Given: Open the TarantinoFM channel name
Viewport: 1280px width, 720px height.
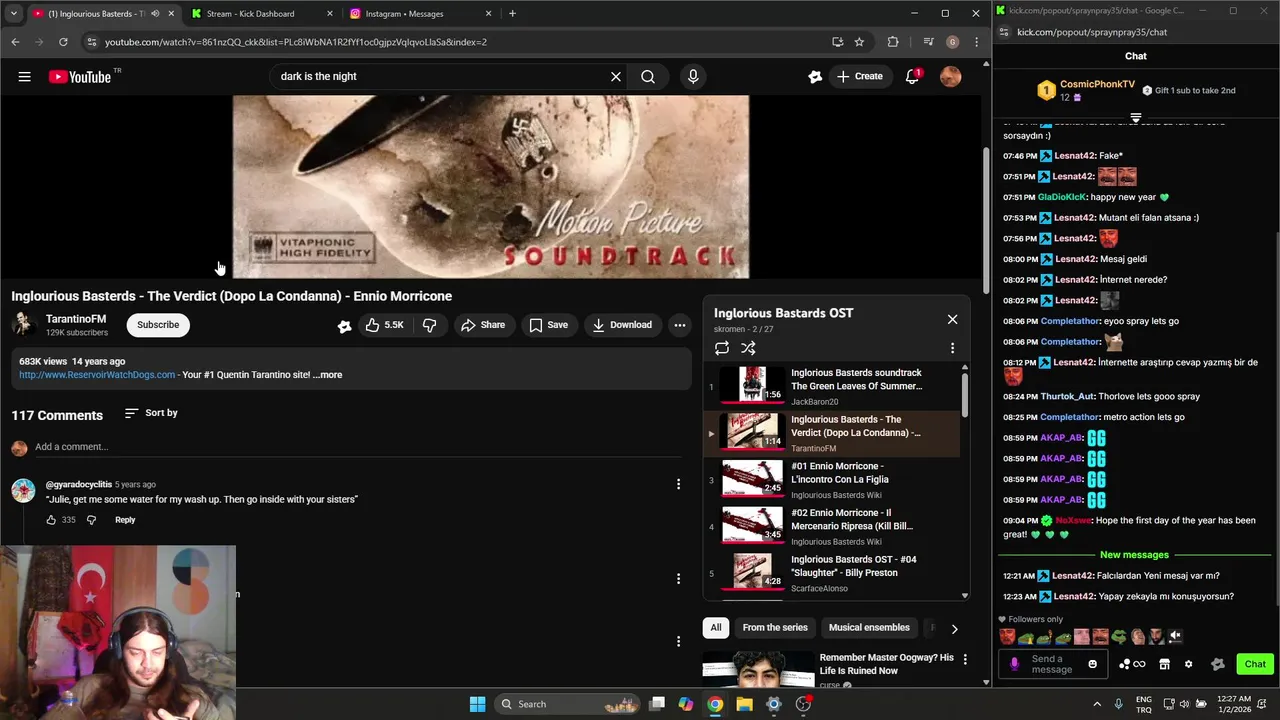Looking at the screenshot, I should pos(76,319).
